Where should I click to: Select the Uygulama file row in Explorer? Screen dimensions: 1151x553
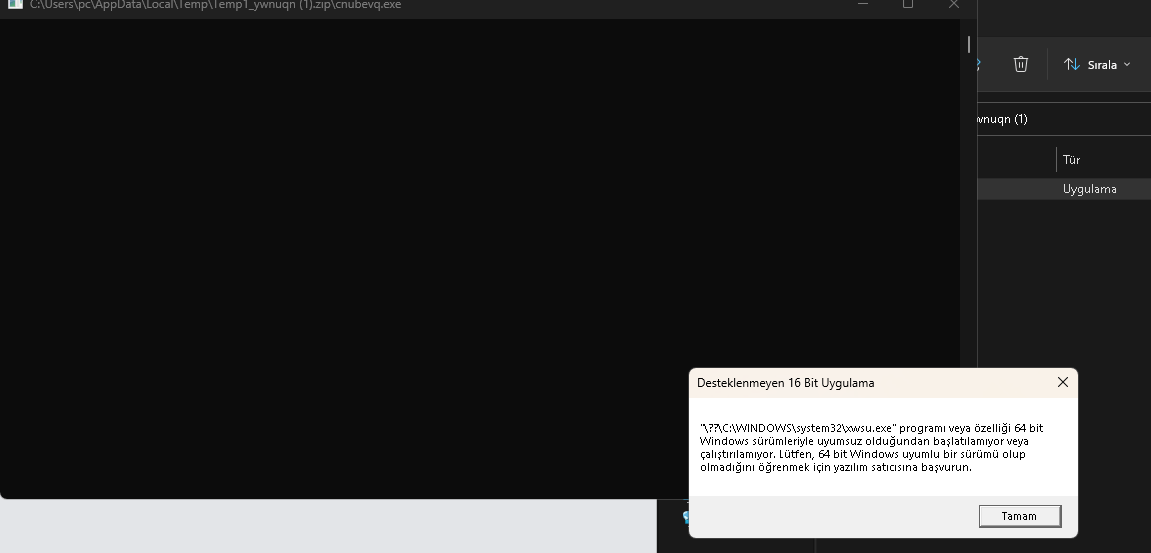coord(1064,189)
